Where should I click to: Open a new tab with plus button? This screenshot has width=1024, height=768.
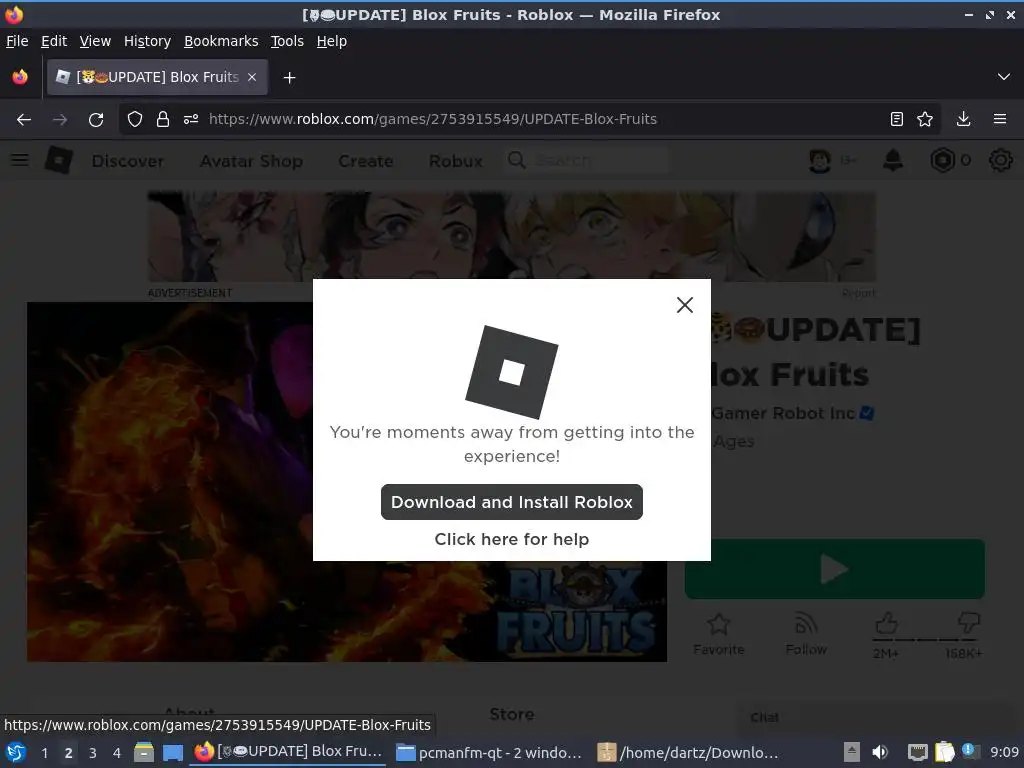click(289, 78)
